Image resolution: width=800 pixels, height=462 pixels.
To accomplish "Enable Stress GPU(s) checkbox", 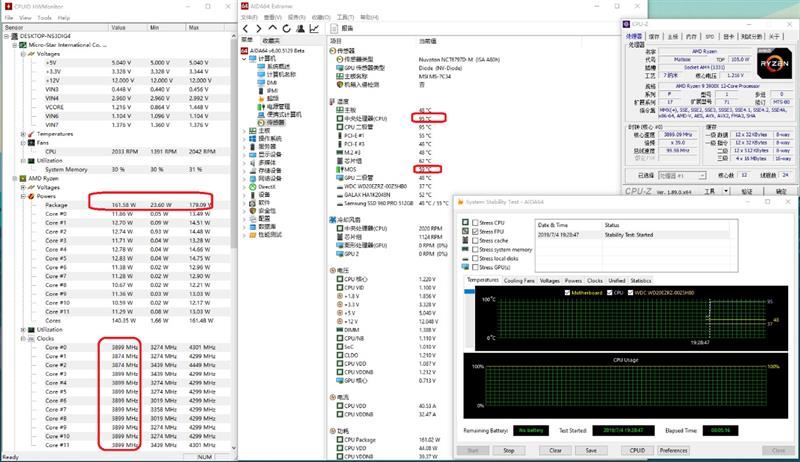I will point(476,267).
